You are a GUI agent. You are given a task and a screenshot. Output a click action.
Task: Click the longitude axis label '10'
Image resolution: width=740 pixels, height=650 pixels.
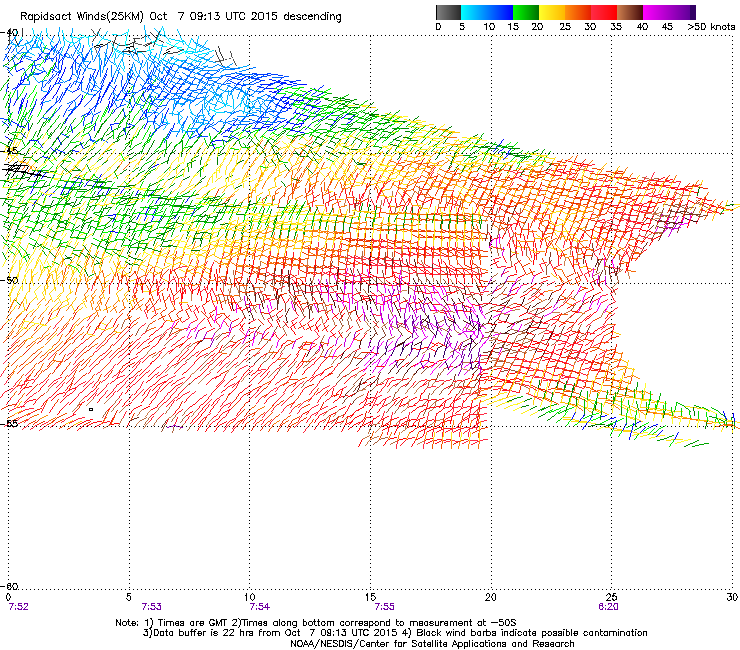coord(250,597)
